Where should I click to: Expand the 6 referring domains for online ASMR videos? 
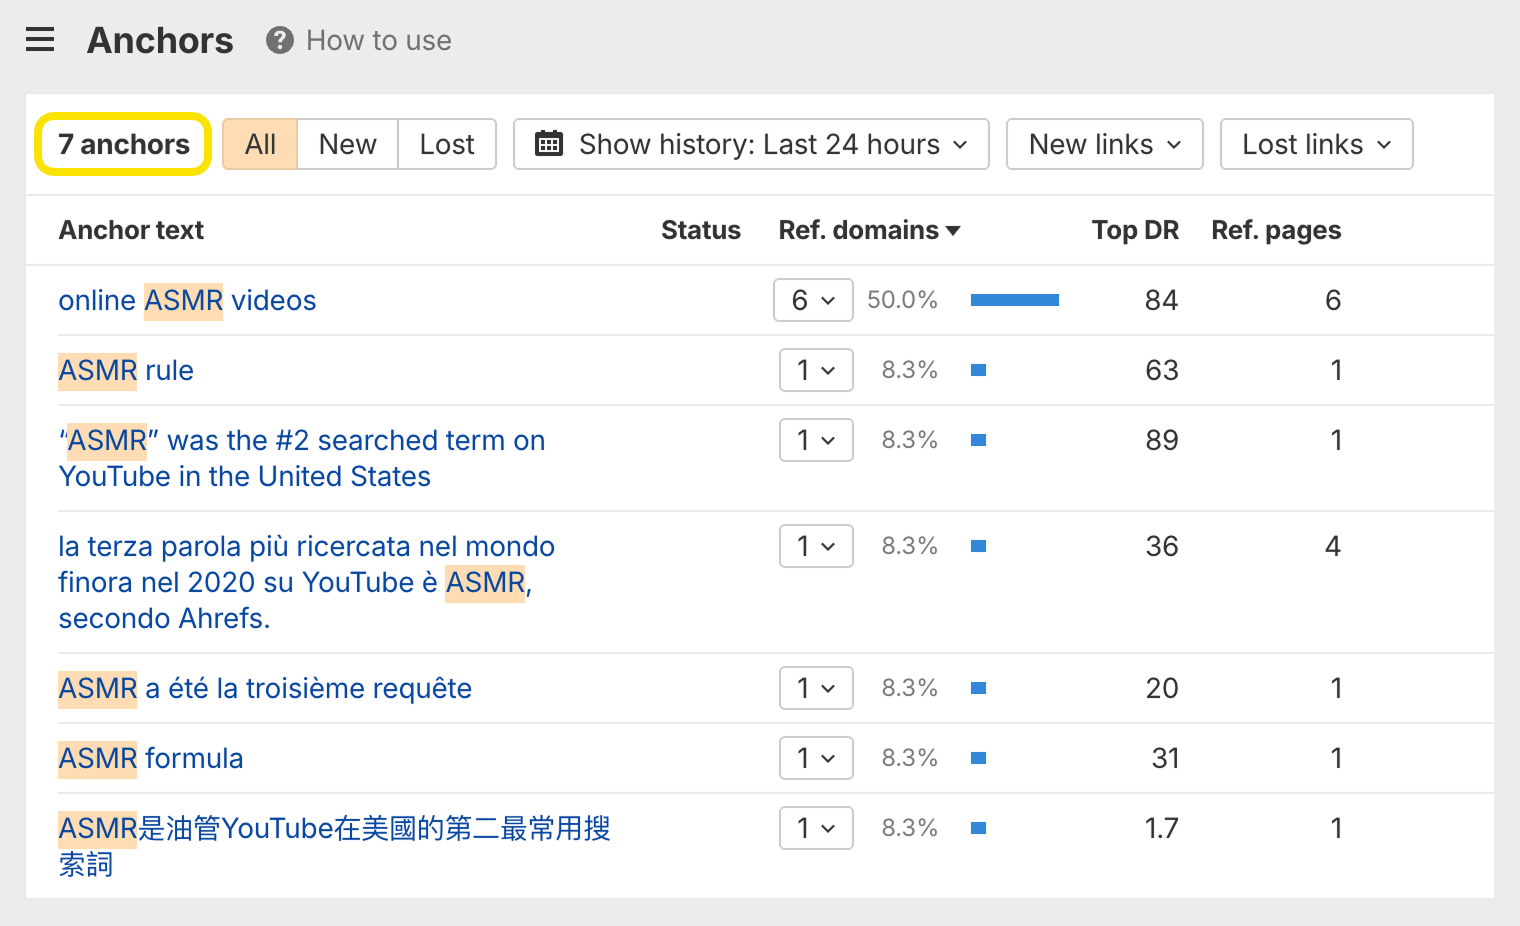[813, 299]
